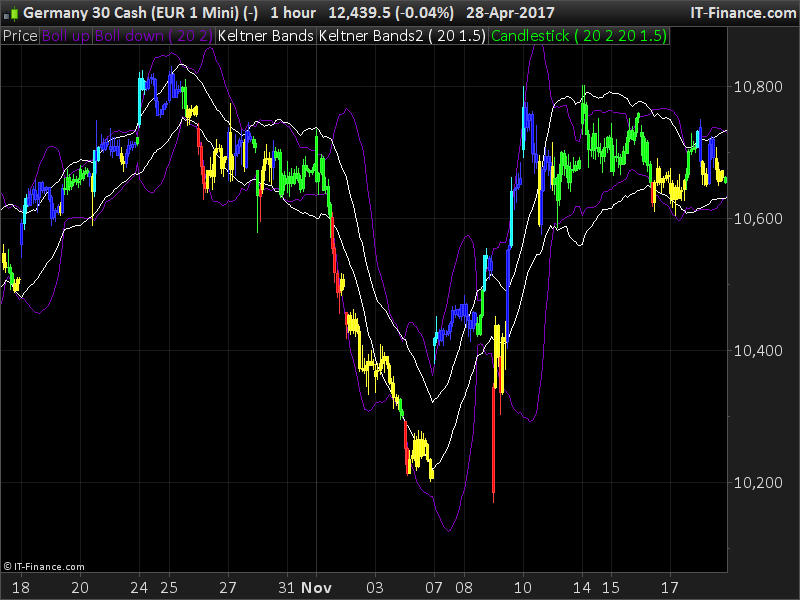Click the 28-Apr-2017 date text
Image resolution: width=800 pixels, height=600 pixels.
coord(510,13)
